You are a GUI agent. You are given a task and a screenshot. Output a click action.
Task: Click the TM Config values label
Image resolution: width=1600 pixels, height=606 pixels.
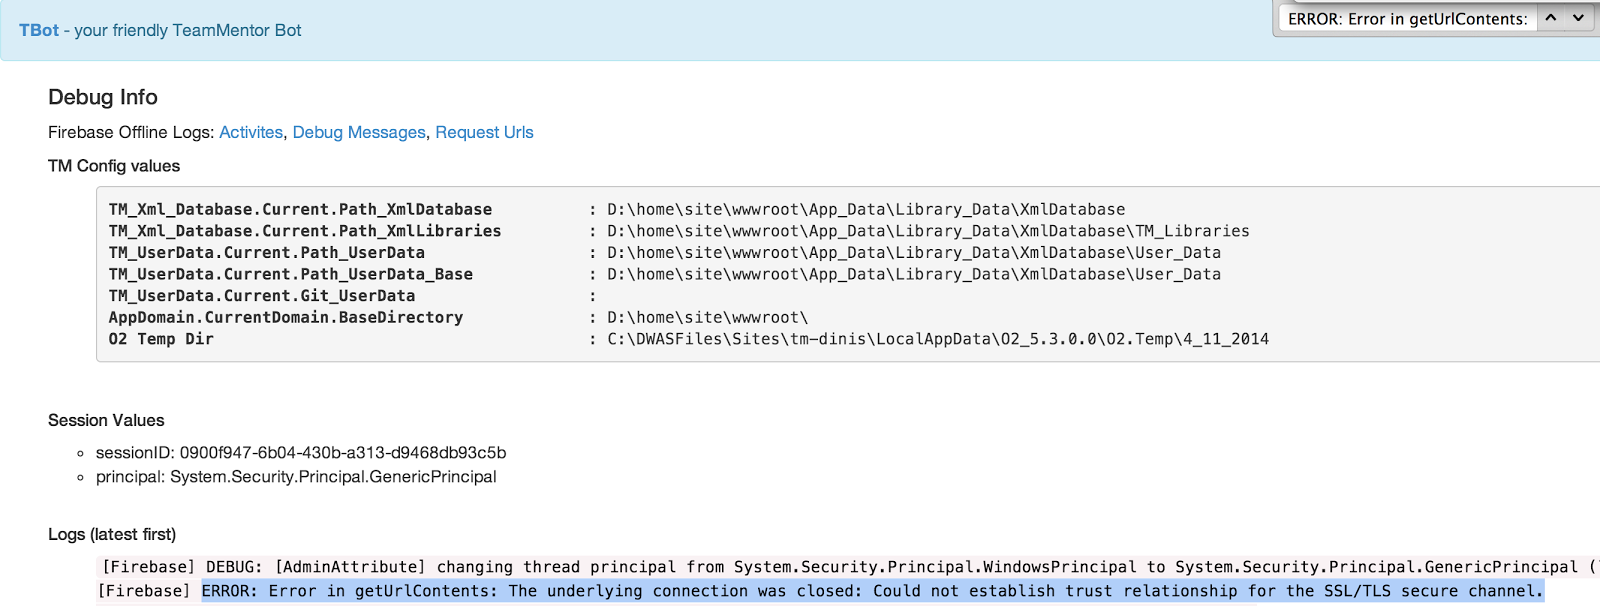tap(114, 166)
